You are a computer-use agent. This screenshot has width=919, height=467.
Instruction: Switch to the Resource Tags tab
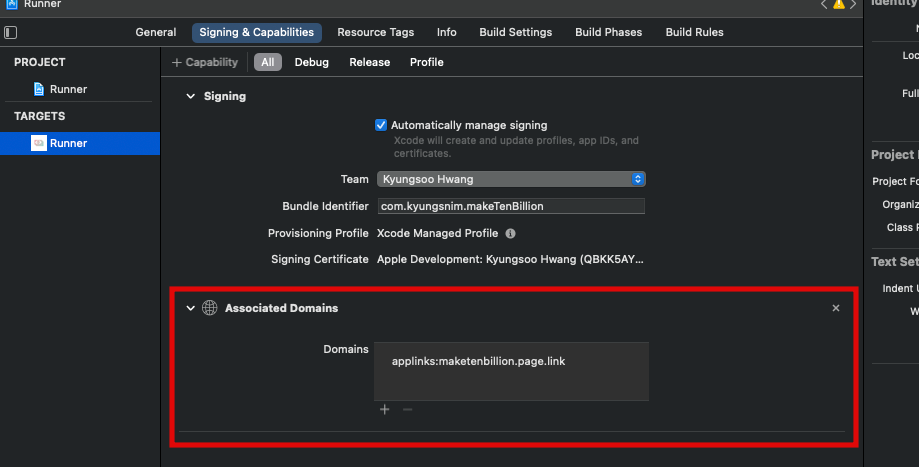click(x=376, y=32)
